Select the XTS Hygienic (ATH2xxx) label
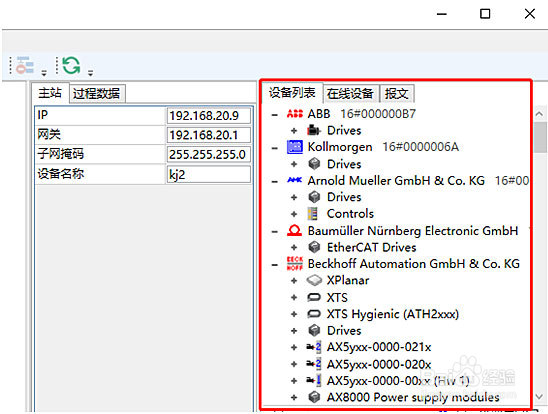The image size is (548, 414). coord(392,314)
